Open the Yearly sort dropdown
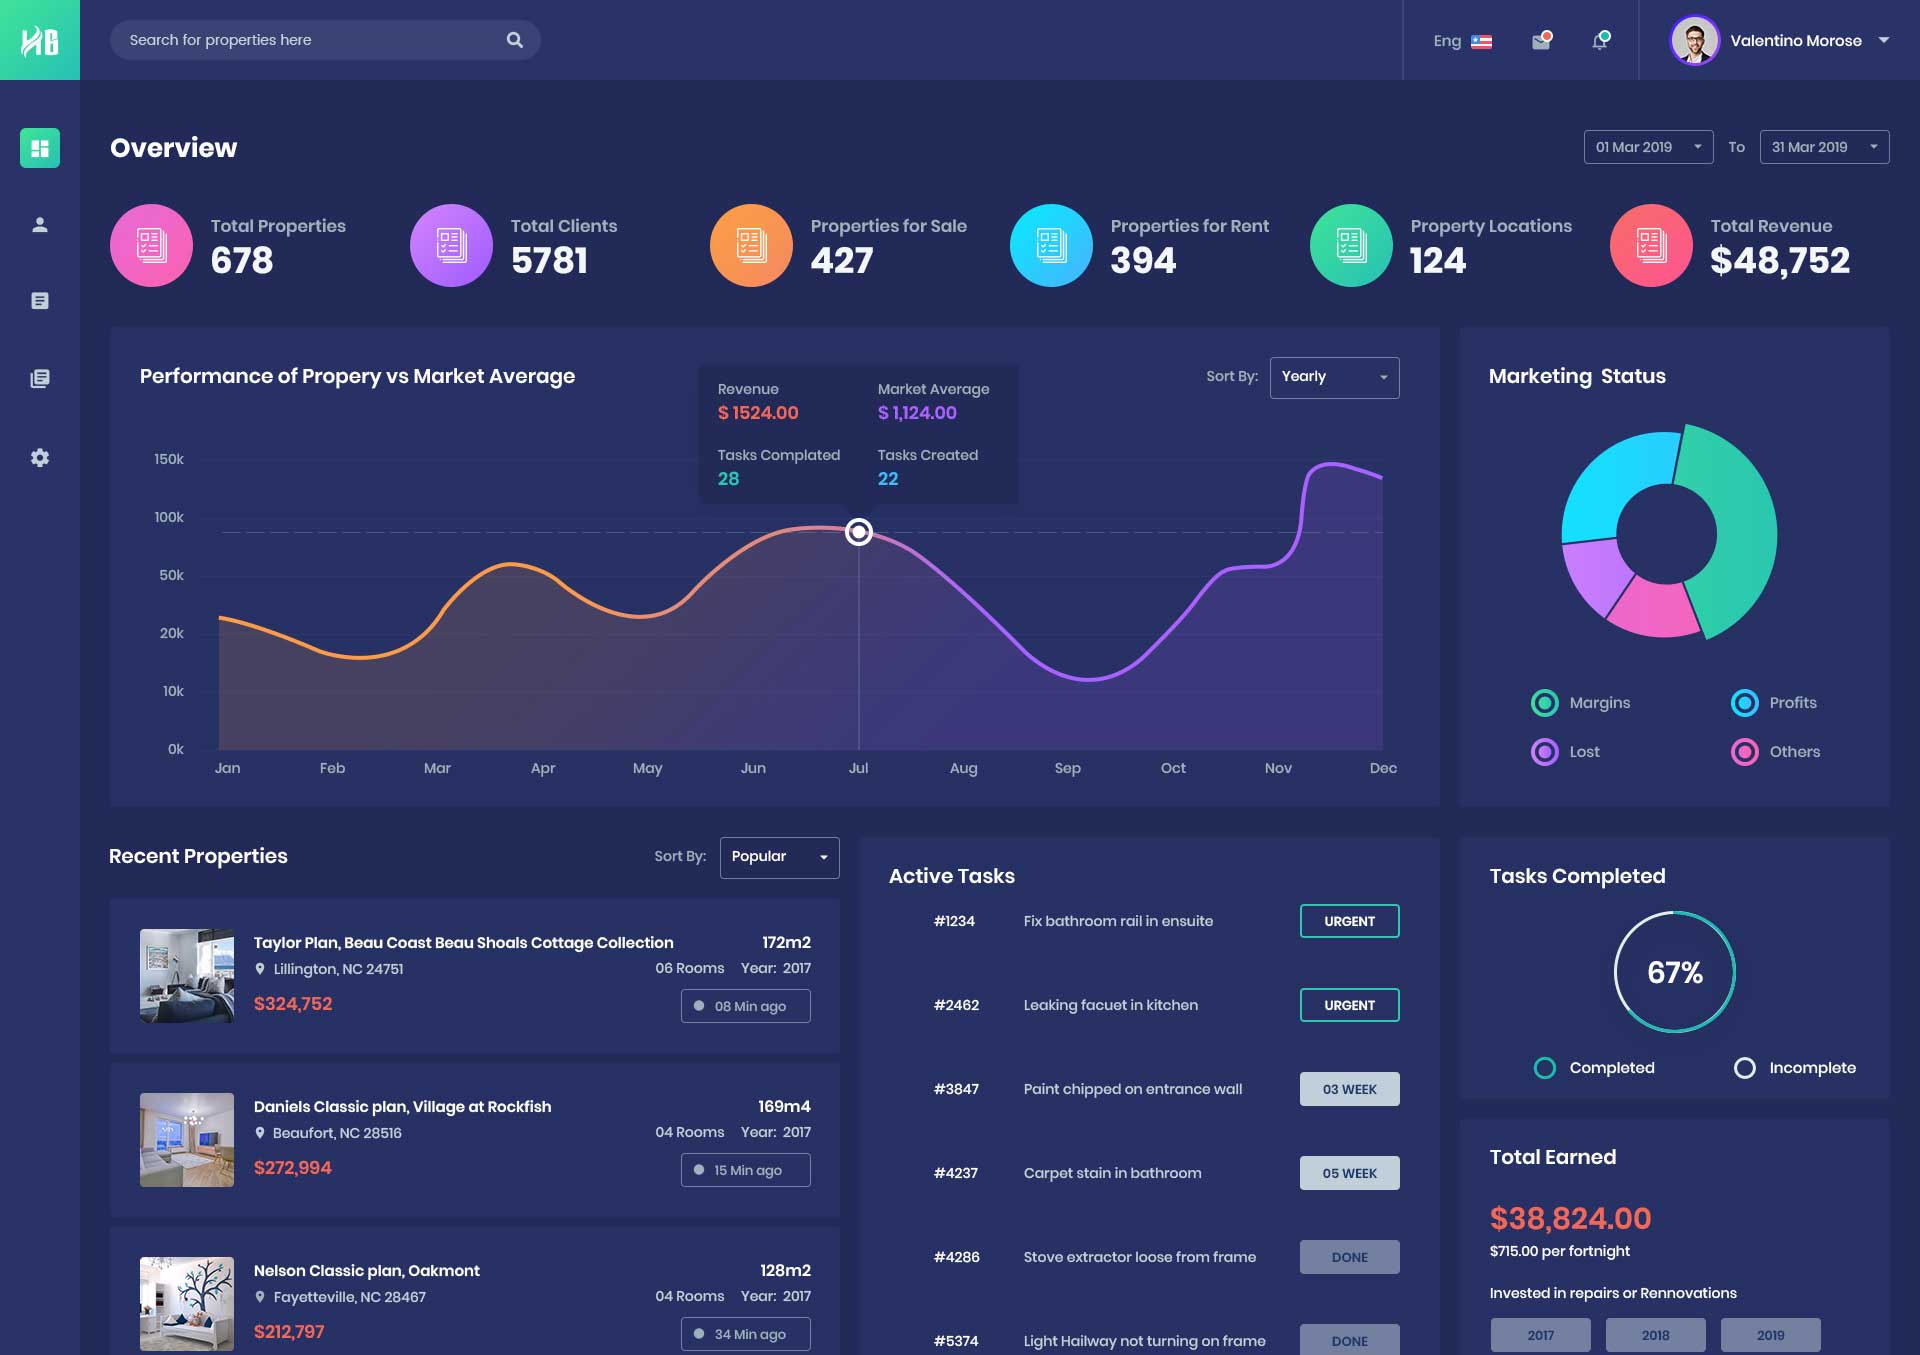1920x1355 pixels. pos(1334,377)
